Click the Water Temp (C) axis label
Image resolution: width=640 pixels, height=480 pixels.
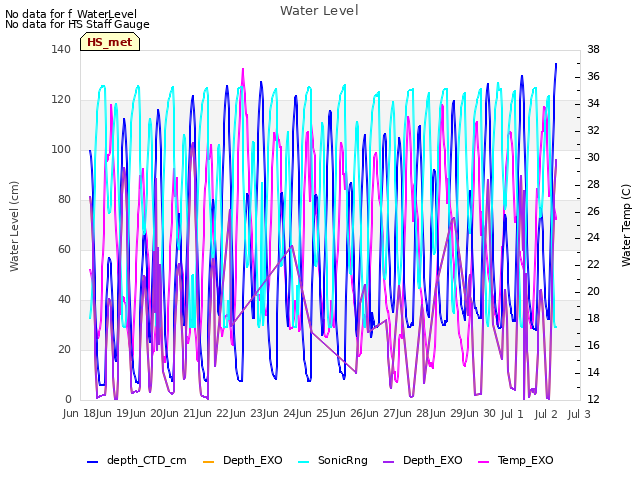(x=626, y=225)
